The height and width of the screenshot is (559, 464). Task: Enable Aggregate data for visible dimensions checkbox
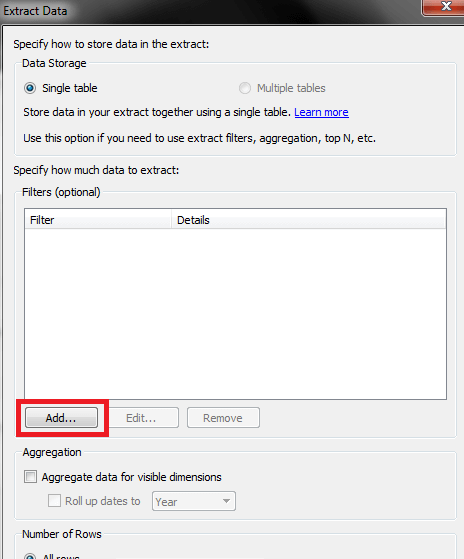(x=30, y=477)
